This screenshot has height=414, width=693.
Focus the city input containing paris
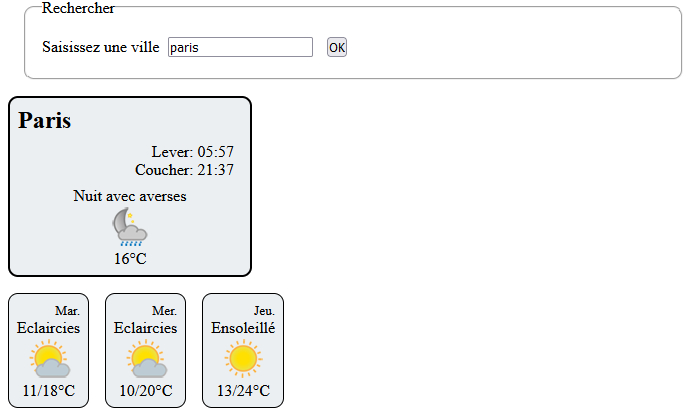point(240,47)
